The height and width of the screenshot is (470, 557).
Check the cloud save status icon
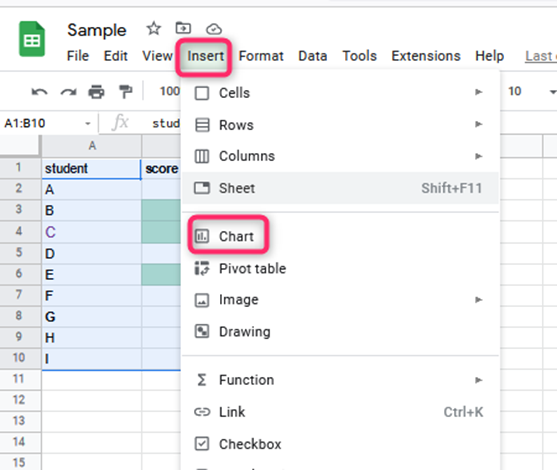click(214, 29)
